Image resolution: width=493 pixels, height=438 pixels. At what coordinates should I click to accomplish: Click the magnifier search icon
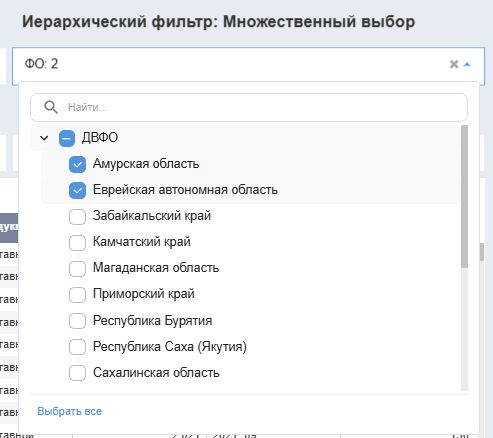coord(51,107)
